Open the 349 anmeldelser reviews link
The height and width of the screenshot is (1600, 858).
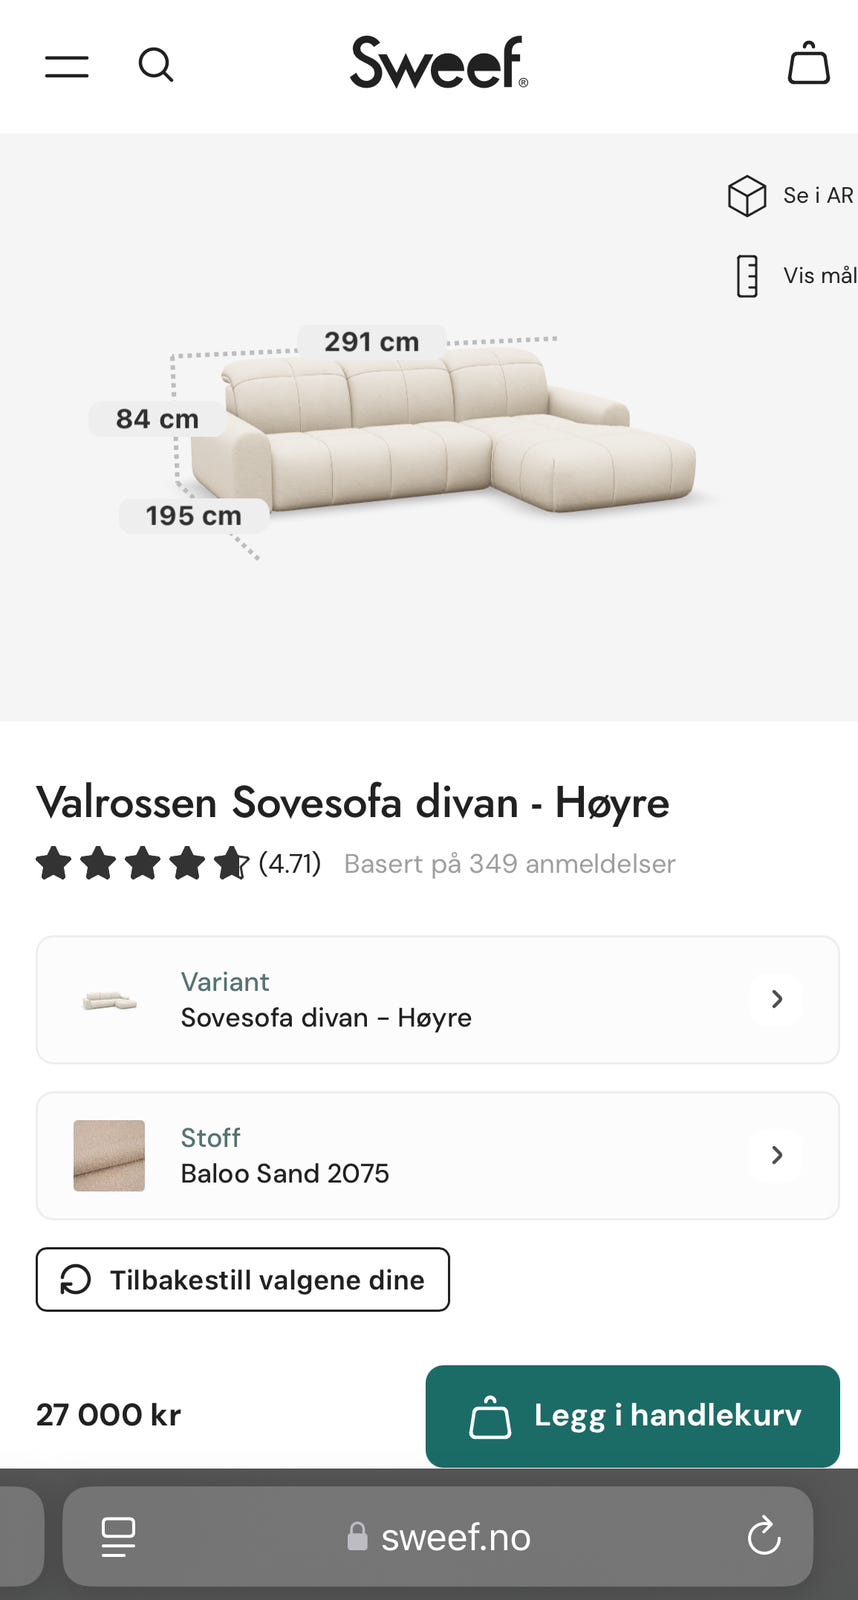[509, 864]
